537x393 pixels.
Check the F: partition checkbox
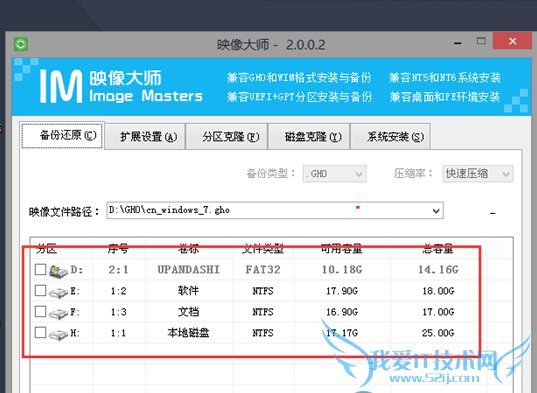[40, 311]
